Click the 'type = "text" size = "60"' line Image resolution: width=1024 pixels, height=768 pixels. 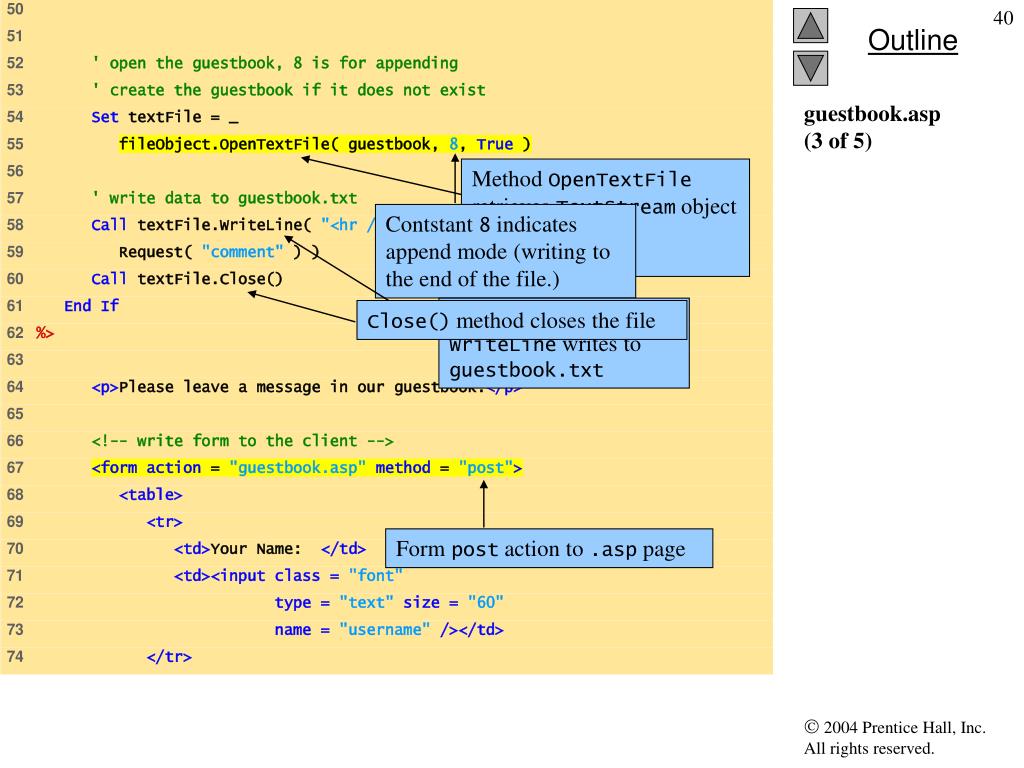(x=389, y=603)
